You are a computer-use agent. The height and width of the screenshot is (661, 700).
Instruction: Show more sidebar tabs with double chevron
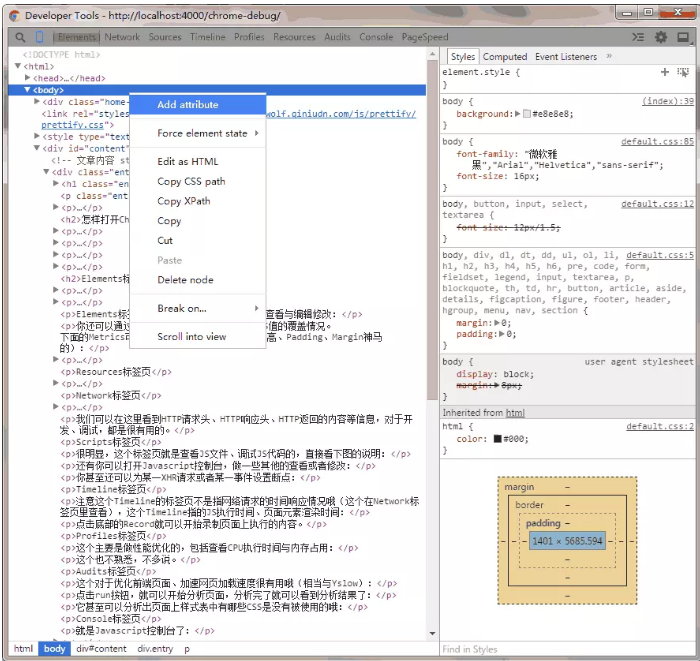point(609,57)
